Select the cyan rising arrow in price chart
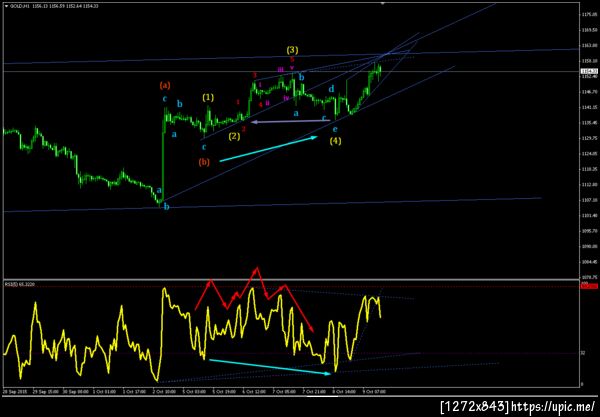The image size is (600, 417). coord(269,149)
